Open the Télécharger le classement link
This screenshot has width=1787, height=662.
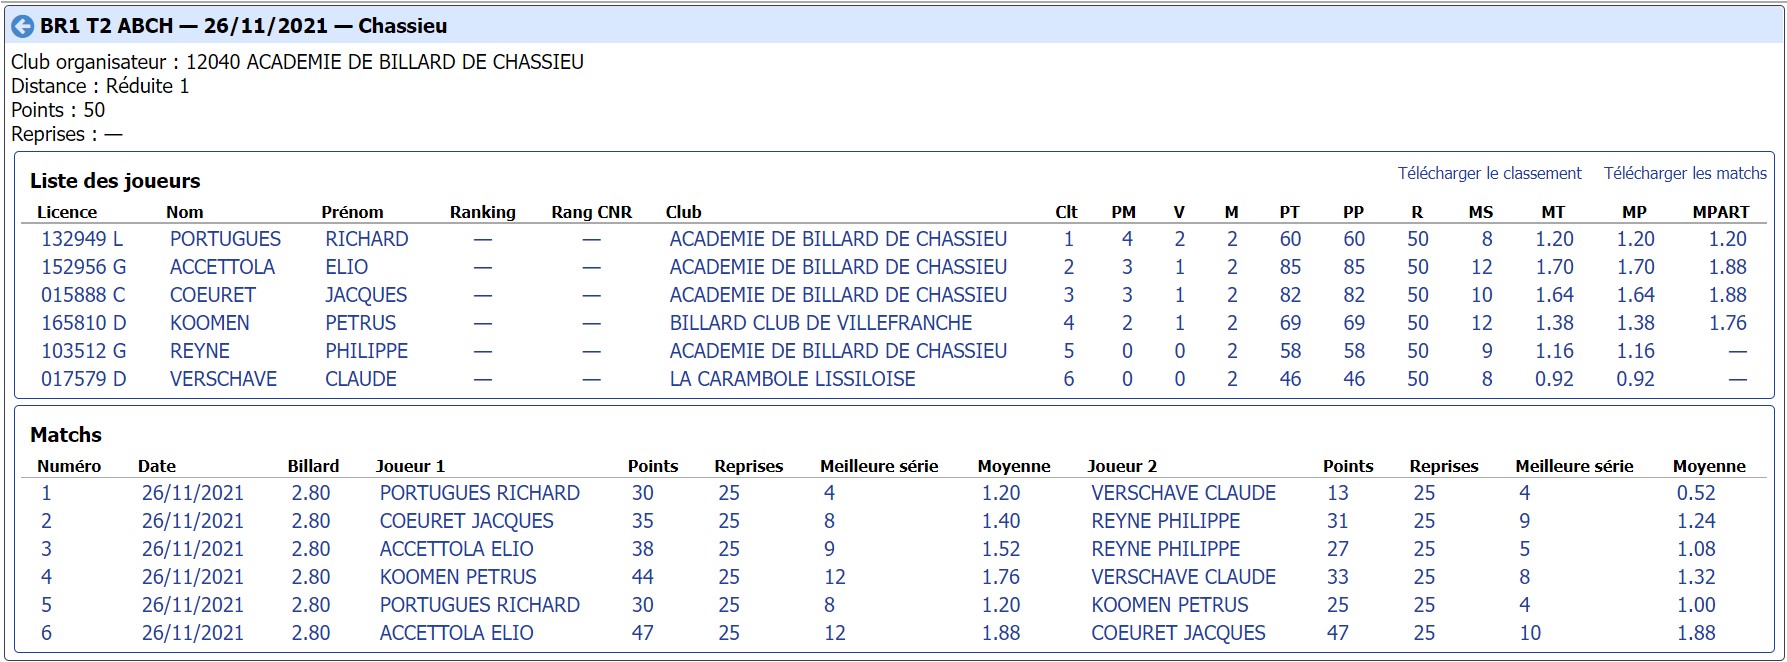pos(1489,173)
